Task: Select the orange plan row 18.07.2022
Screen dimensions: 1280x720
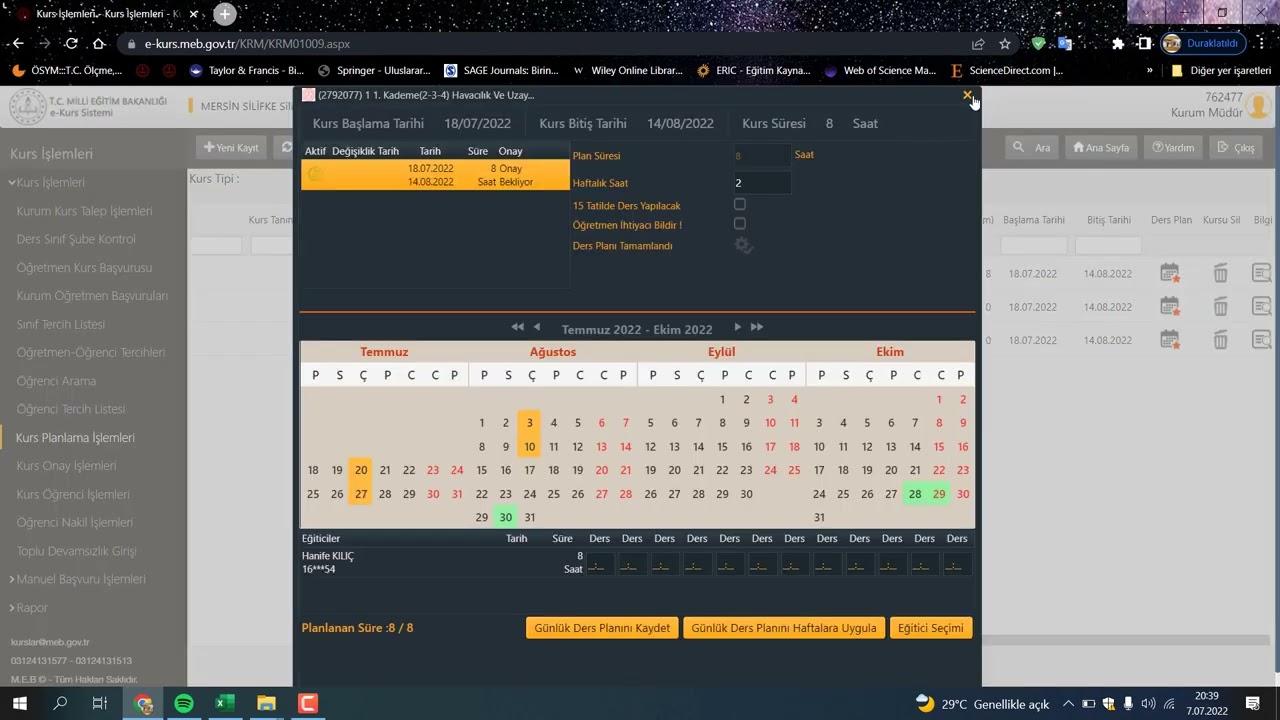Action: click(x=435, y=175)
